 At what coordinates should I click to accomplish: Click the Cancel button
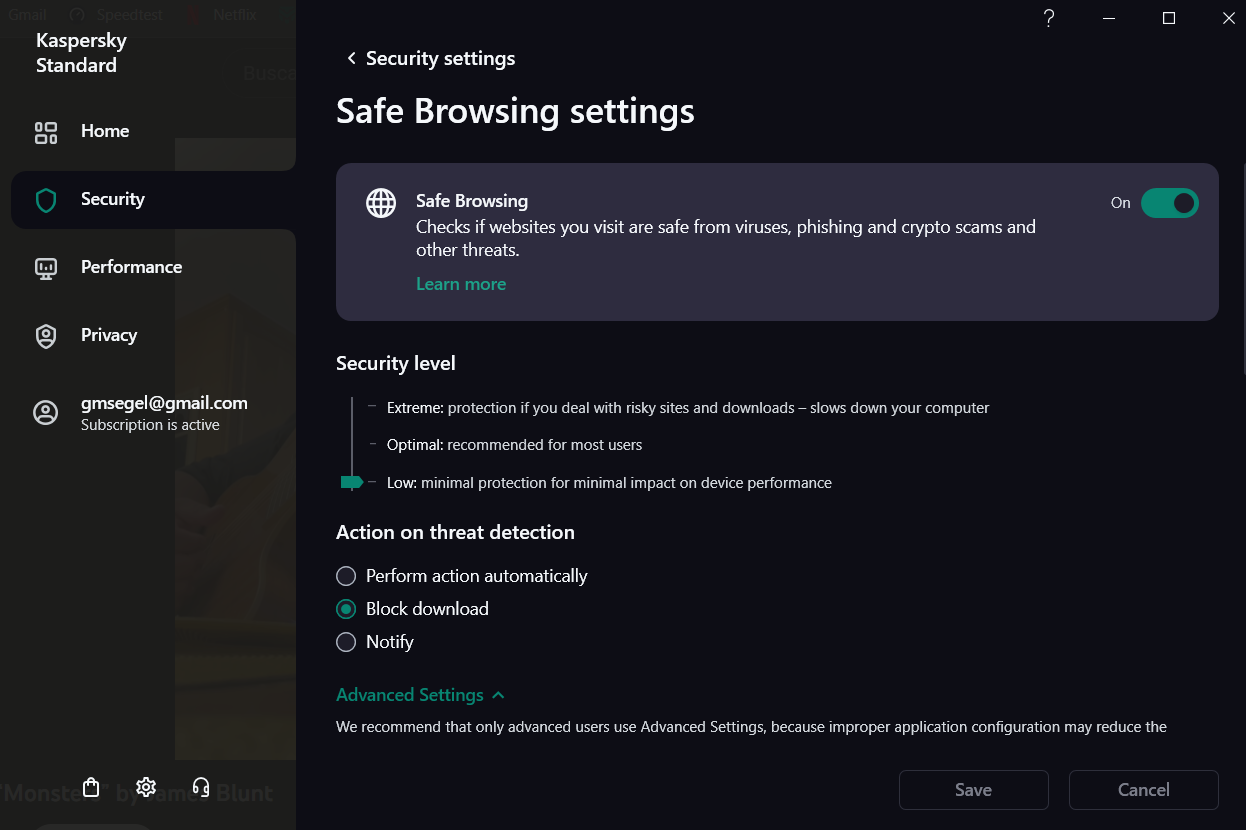pos(1143,790)
